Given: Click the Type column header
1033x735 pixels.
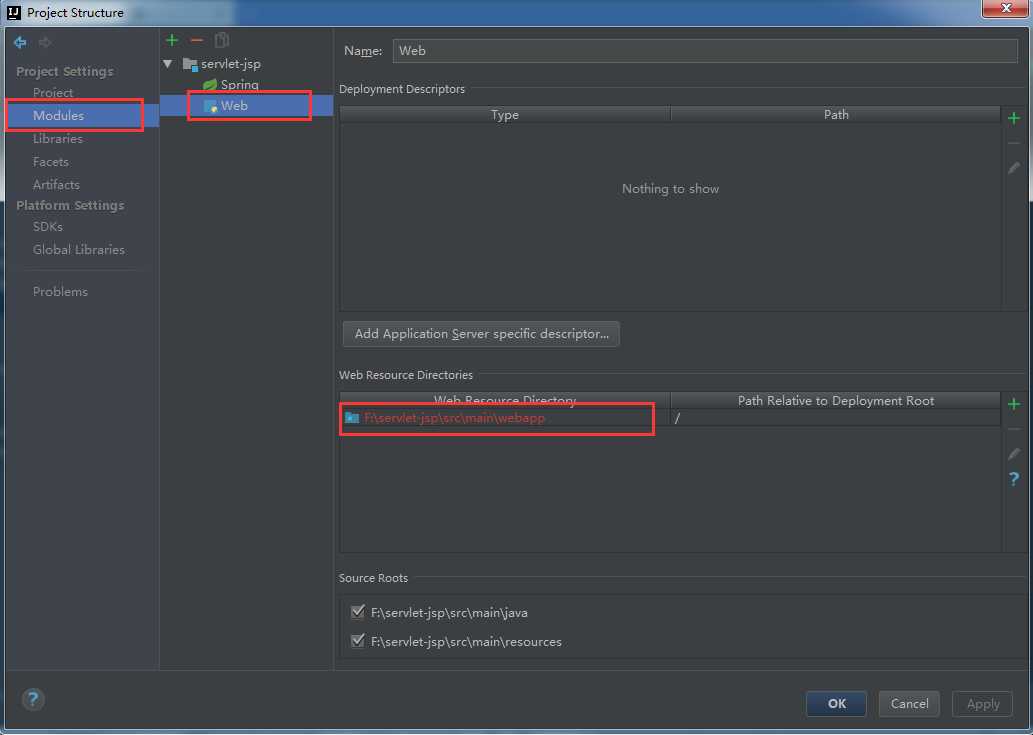Looking at the screenshot, I should [505, 115].
